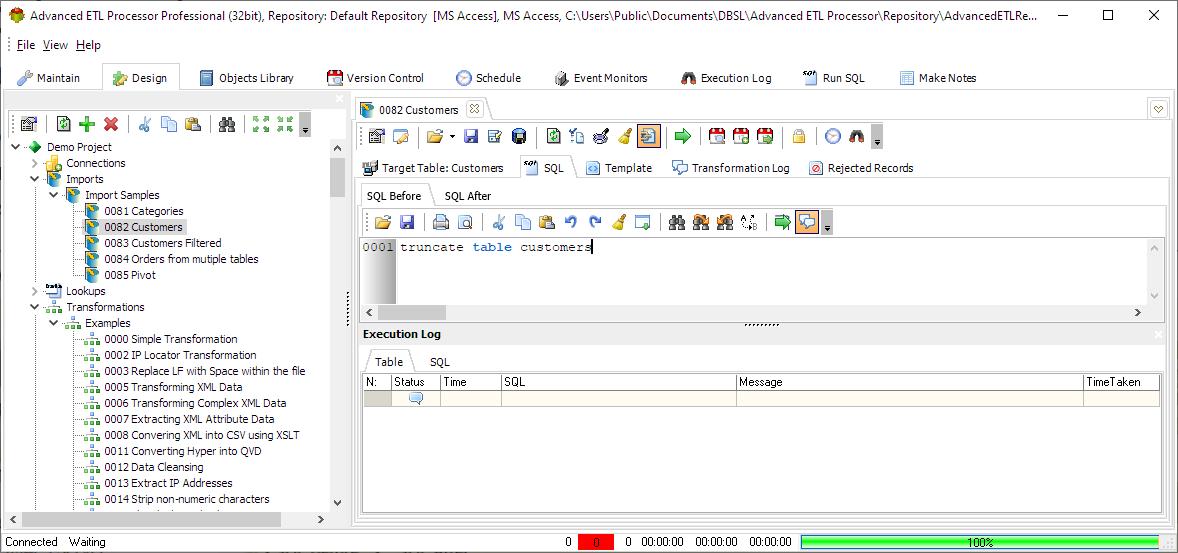
Task: Select 0085 Pivot import in tree
Action: (x=130, y=275)
